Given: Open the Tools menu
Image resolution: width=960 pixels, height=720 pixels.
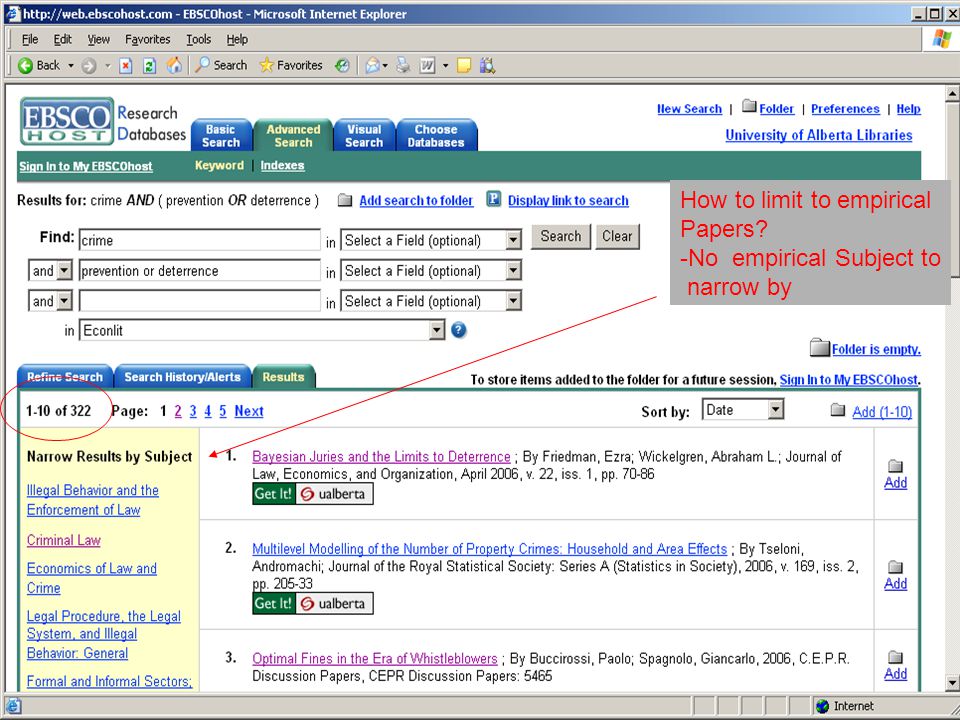Looking at the screenshot, I should tap(199, 40).
